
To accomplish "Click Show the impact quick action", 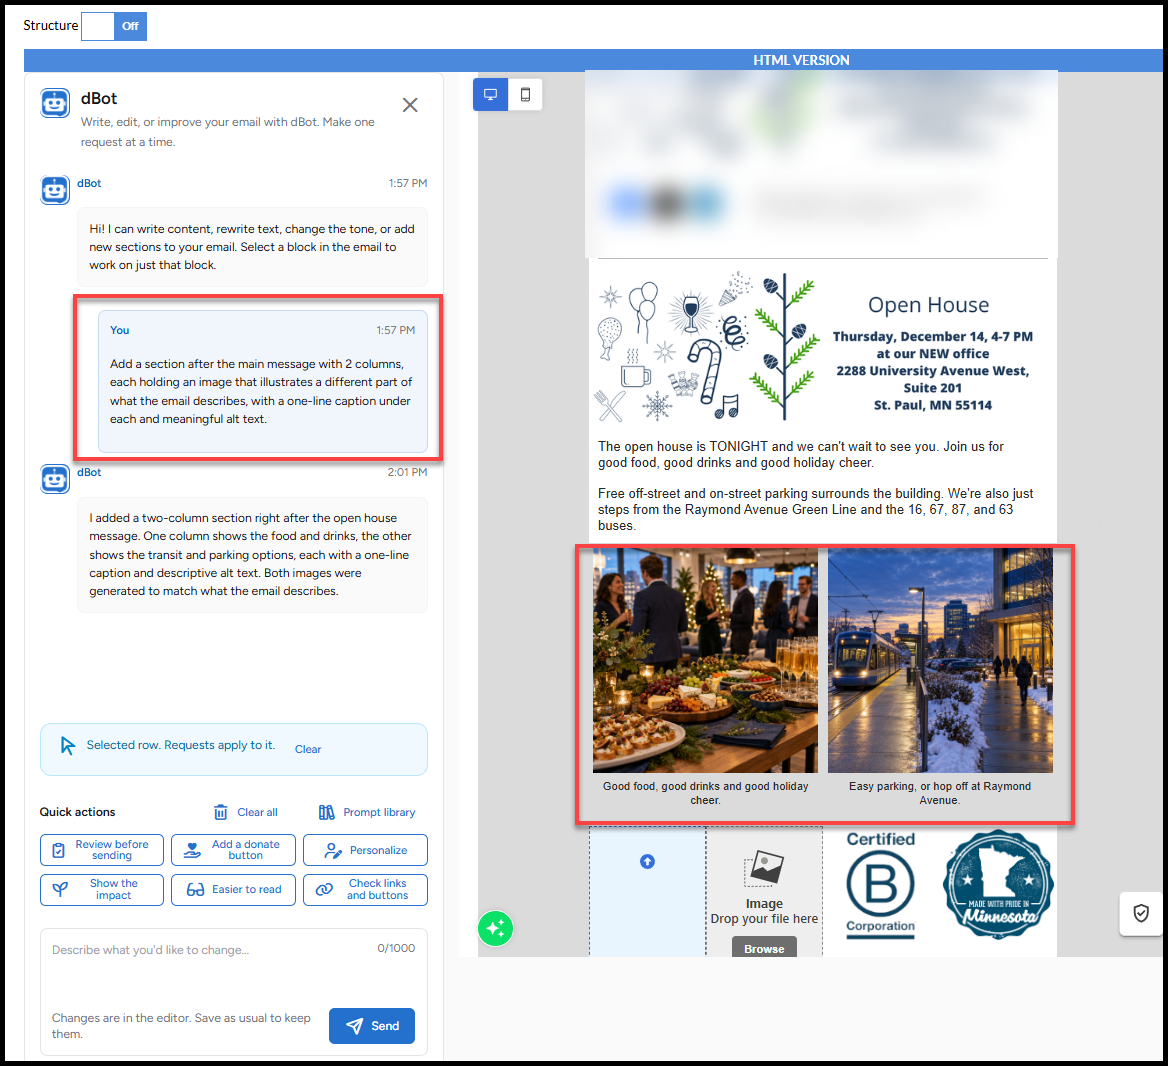I will [x=102, y=889].
